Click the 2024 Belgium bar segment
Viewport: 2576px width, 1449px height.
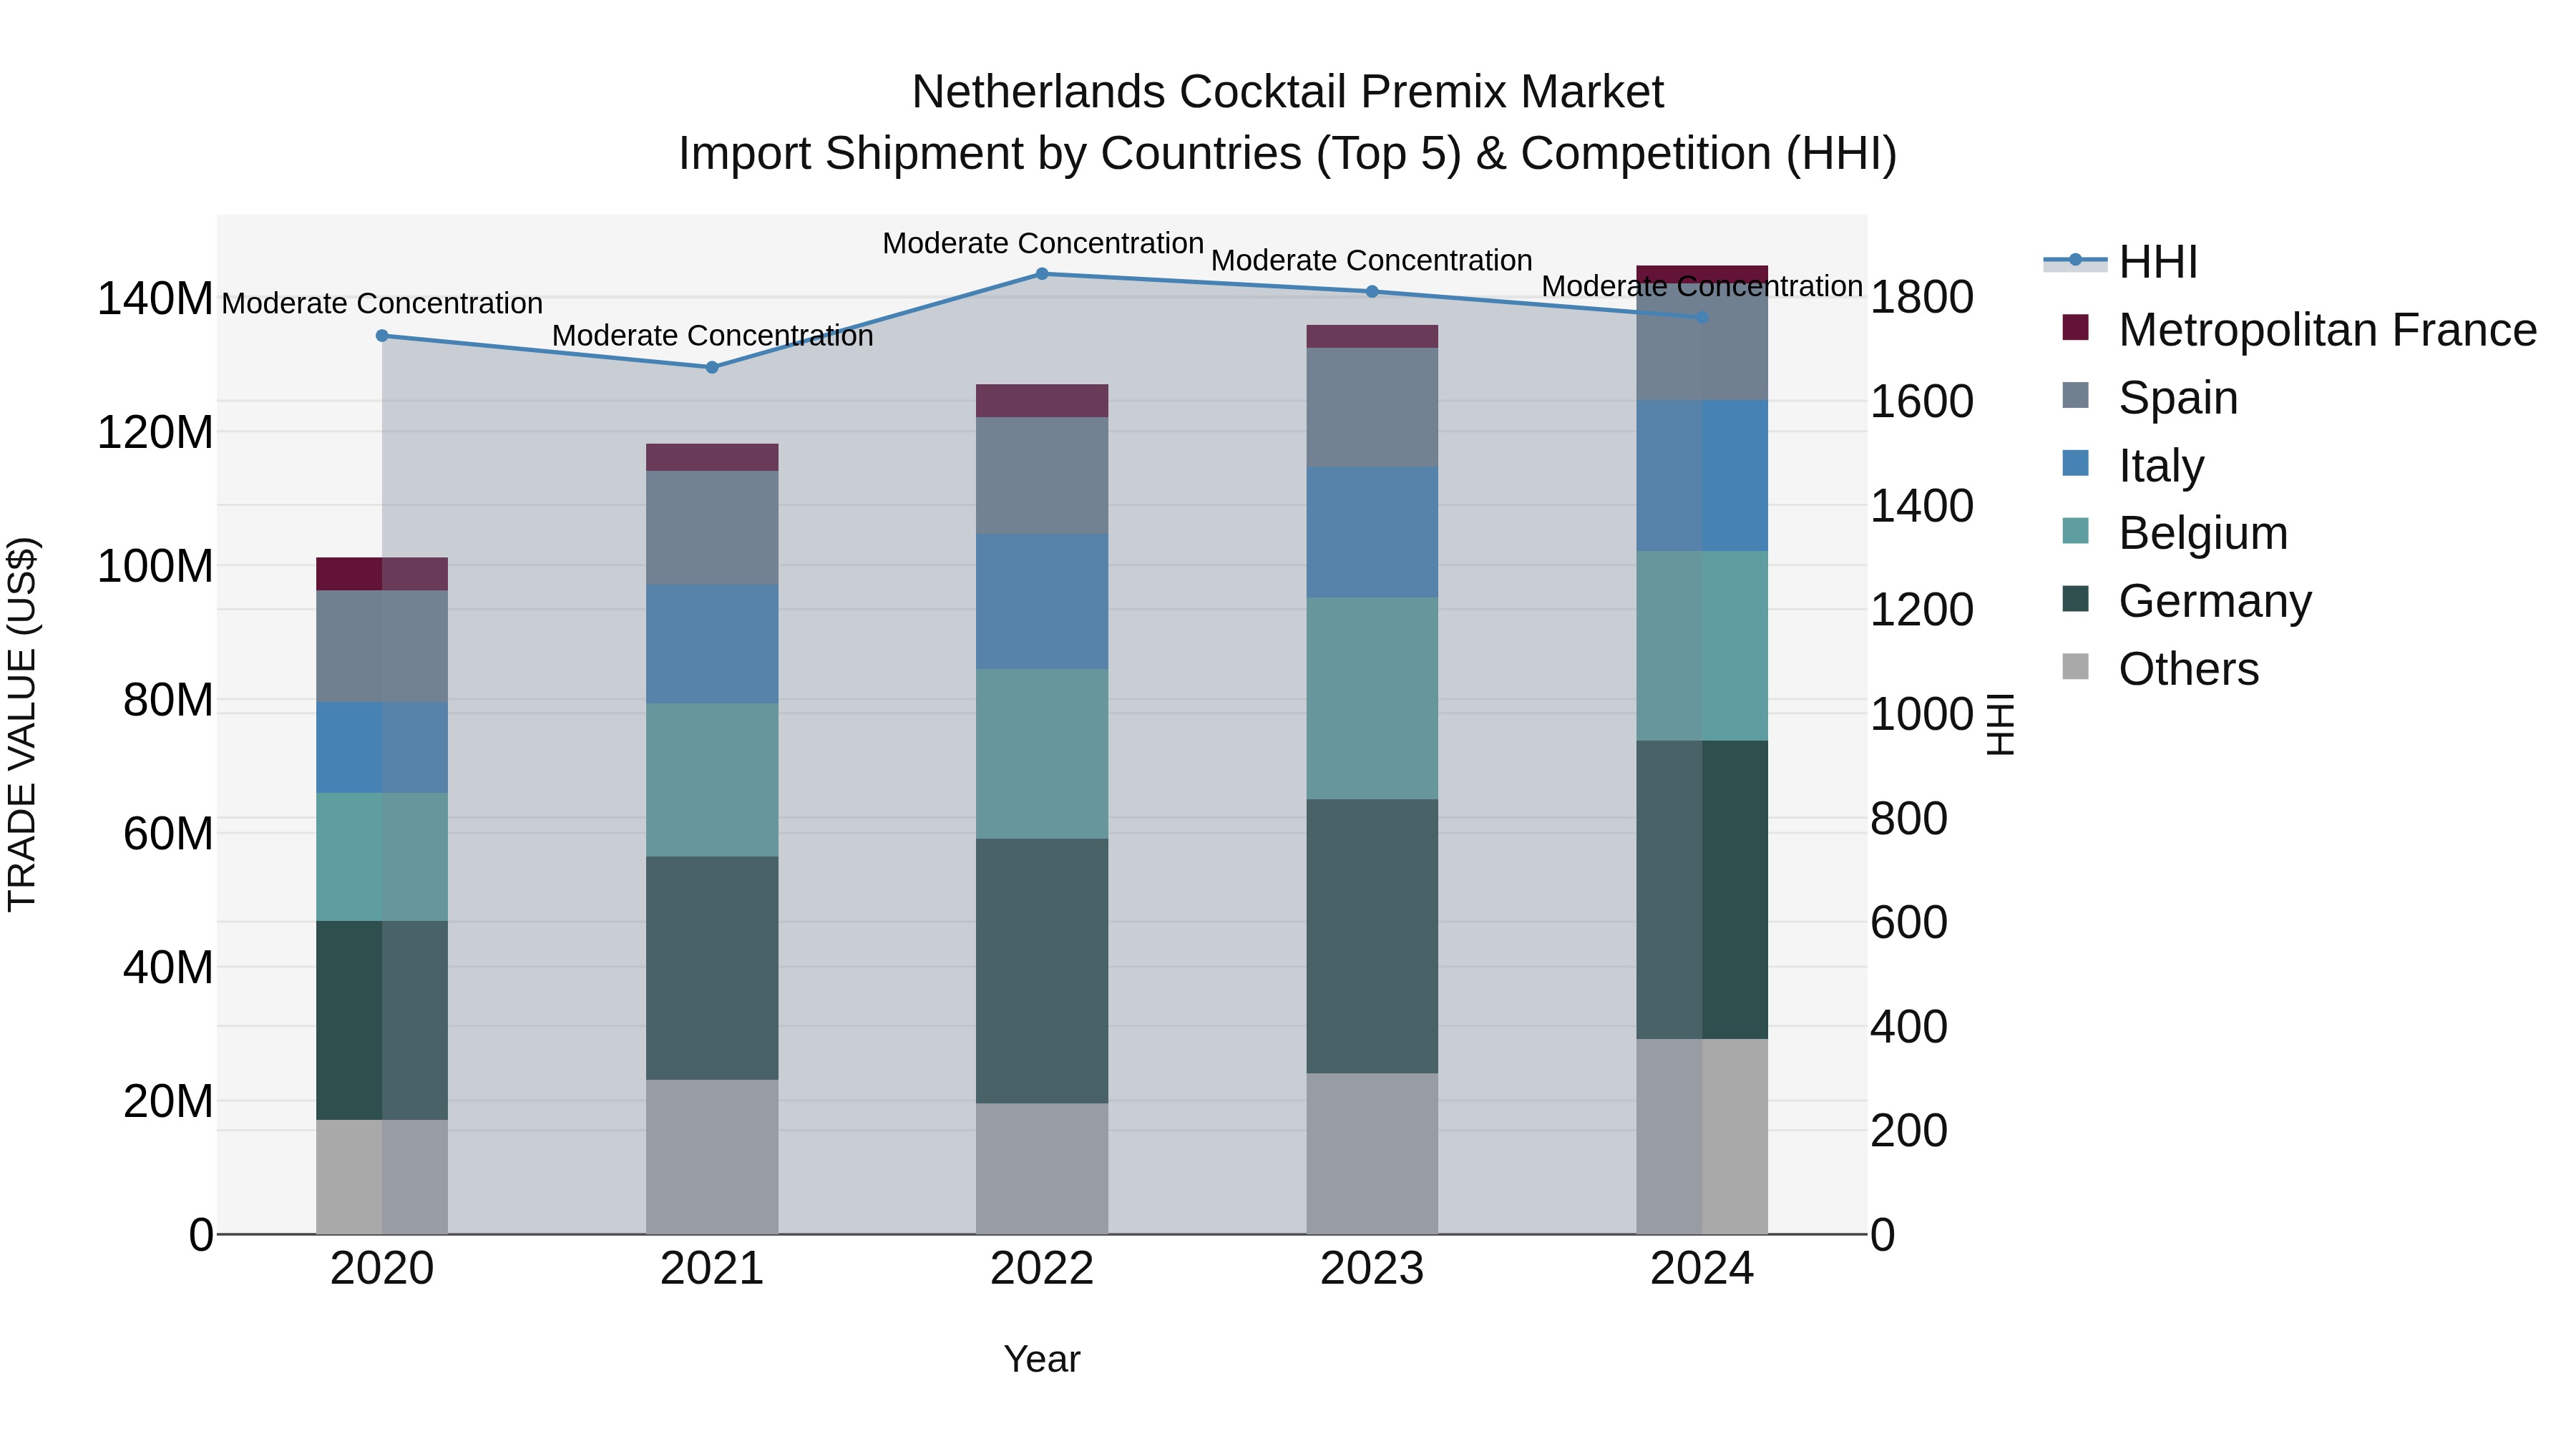pyautogui.click(x=1702, y=646)
